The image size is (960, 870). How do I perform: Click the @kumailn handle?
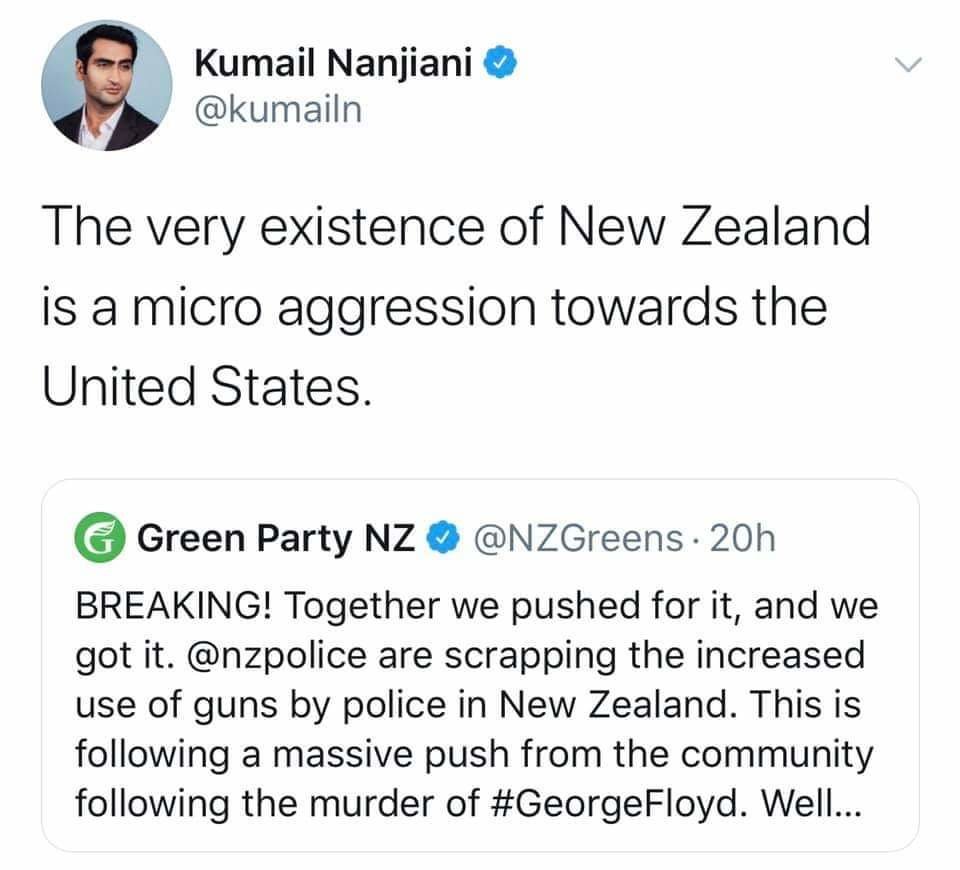(277, 109)
